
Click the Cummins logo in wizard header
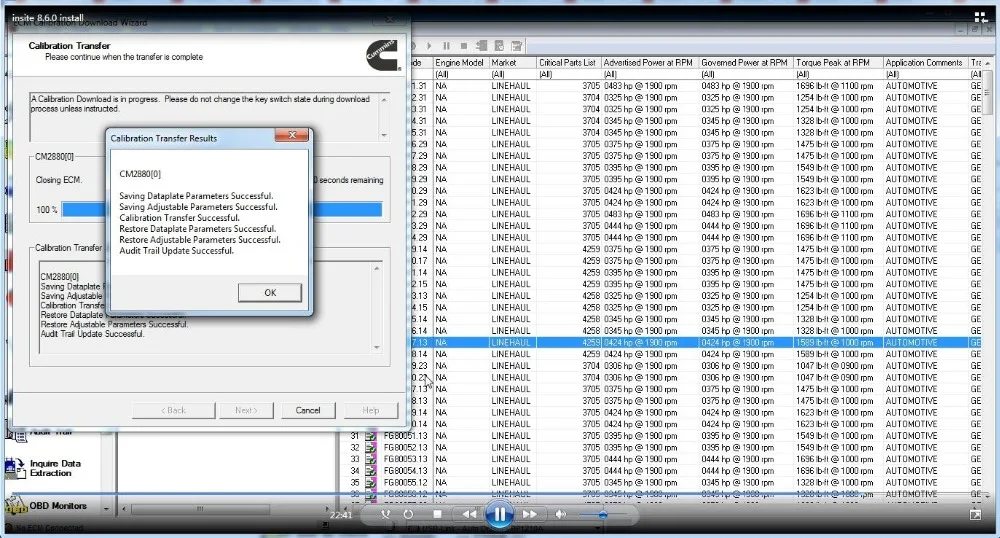[x=383, y=55]
